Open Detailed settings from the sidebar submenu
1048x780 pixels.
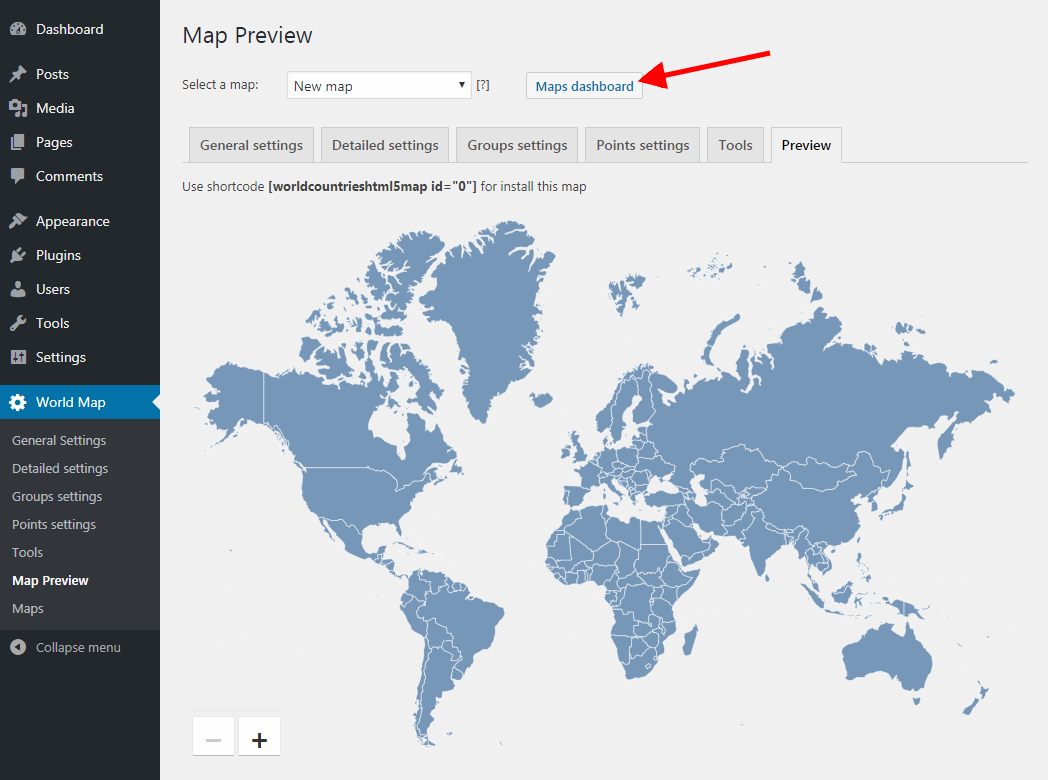59,468
